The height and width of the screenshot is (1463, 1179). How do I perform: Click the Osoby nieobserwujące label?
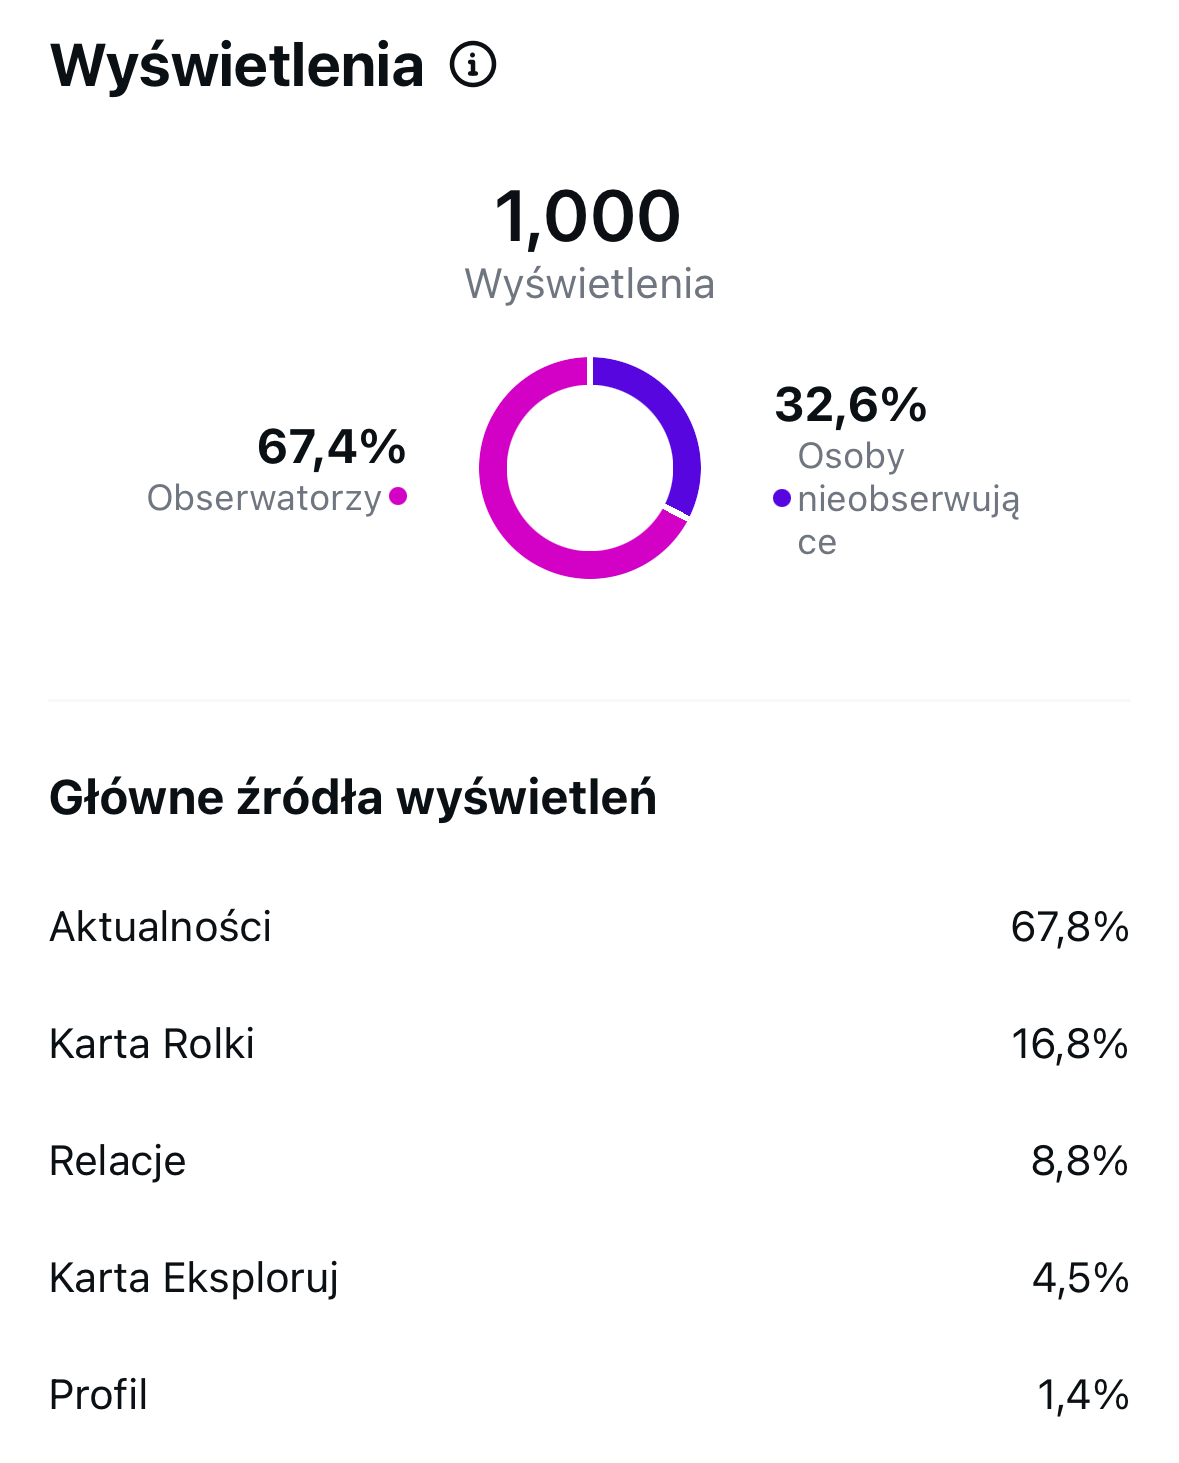pyautogui.click(x=906, y=498)
